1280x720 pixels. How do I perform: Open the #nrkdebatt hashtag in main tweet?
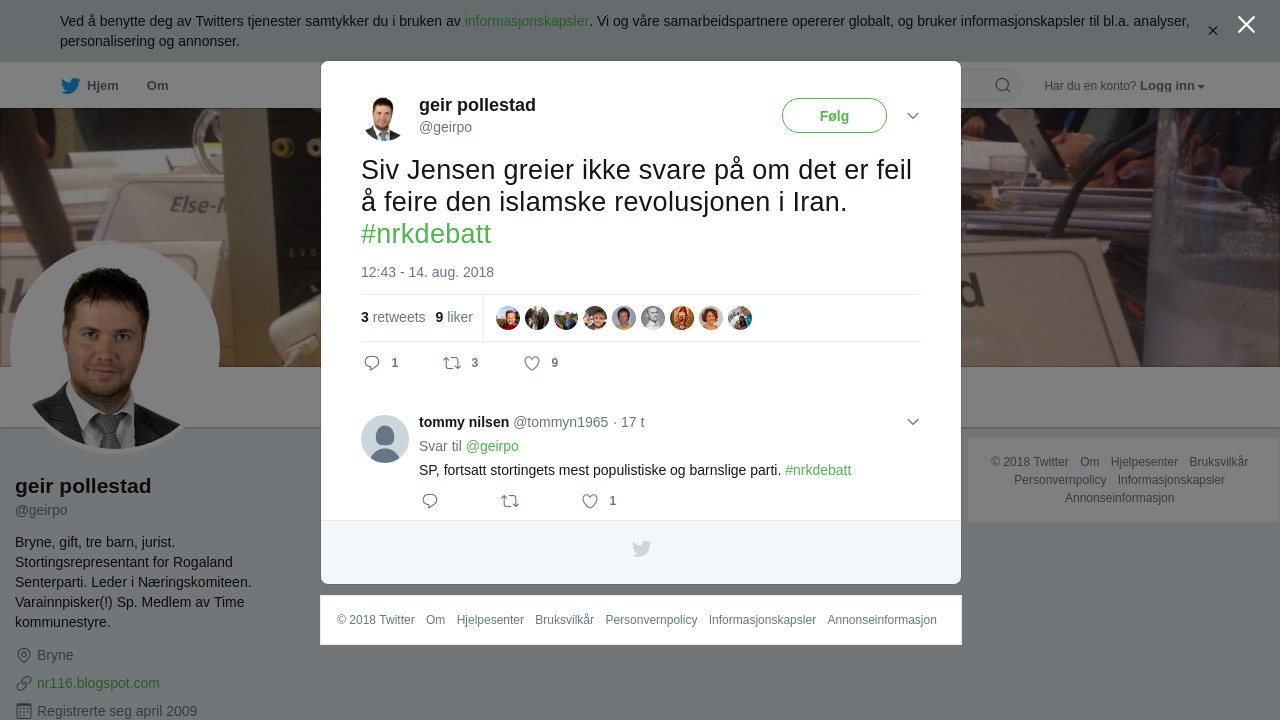coord(426,234)
